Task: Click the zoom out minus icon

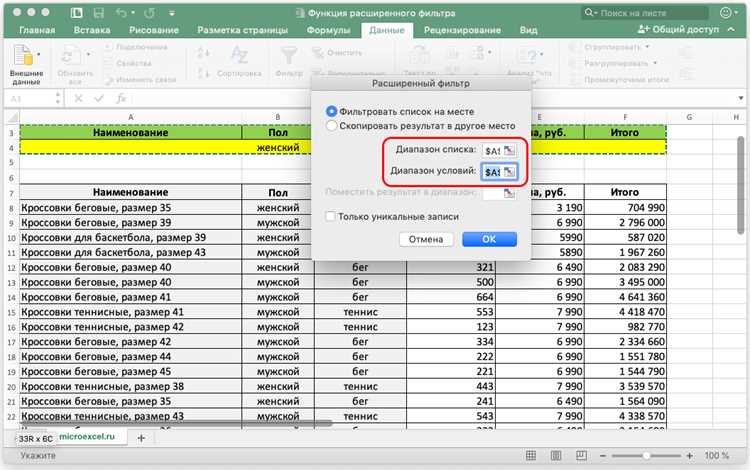Action: pos(603,456)
